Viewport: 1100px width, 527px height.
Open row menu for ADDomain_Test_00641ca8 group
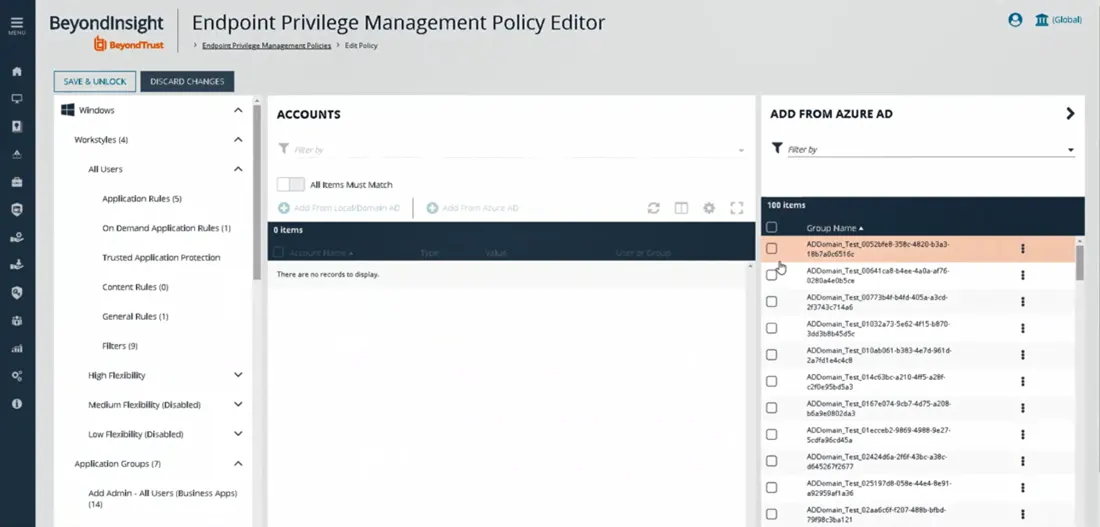(1023, 275)
